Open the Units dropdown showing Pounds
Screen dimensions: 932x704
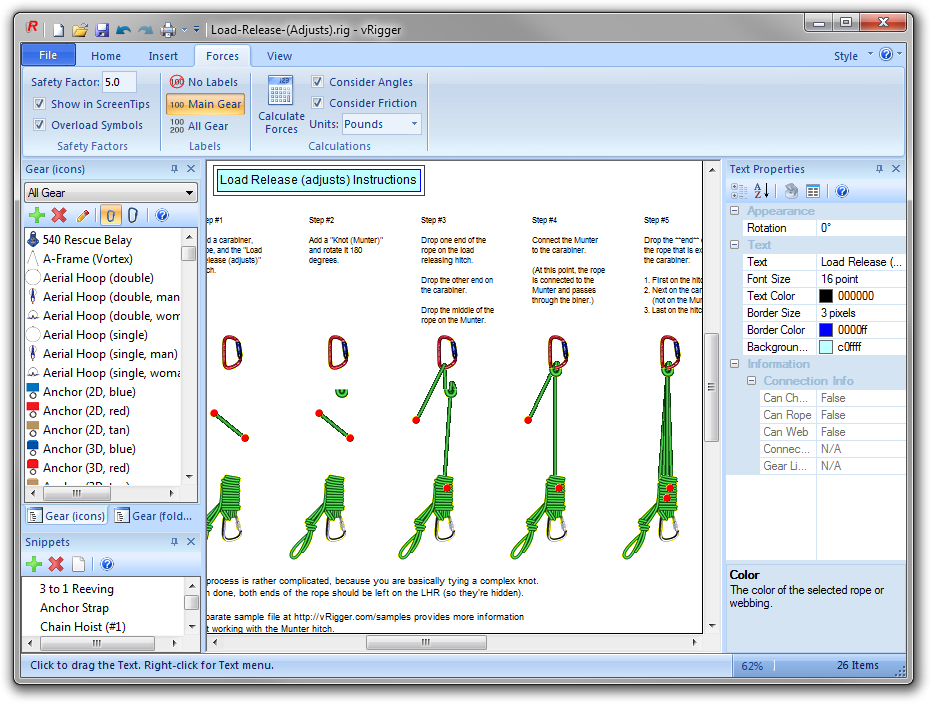pyautogui.click(x=381, y=124)
